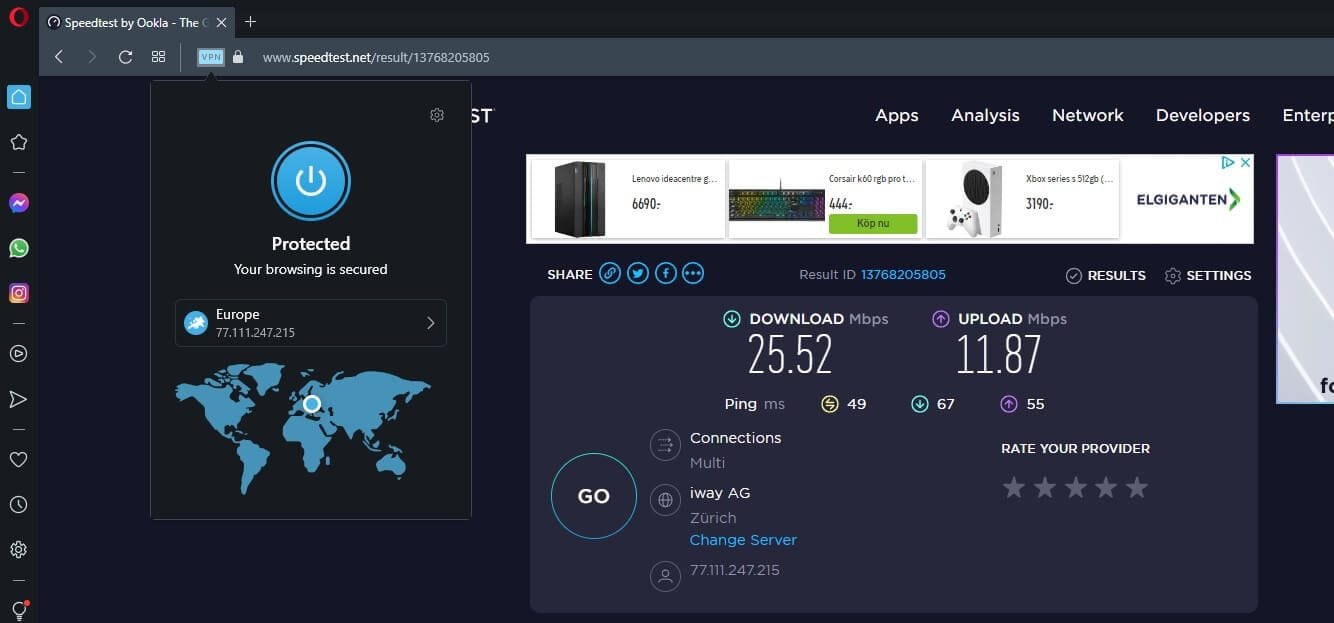The image size is (1334, 623).
Task: Click the Corsair k60 keyboard ad
Action: click(825, 199)
